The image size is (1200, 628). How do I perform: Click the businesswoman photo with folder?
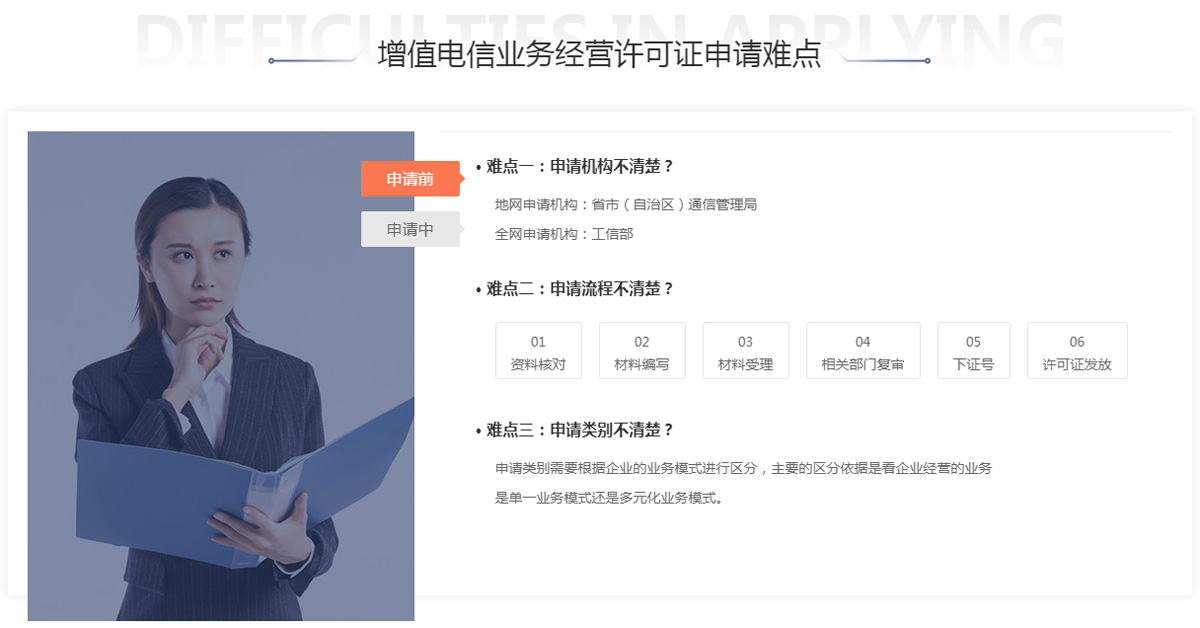point(221,376)
